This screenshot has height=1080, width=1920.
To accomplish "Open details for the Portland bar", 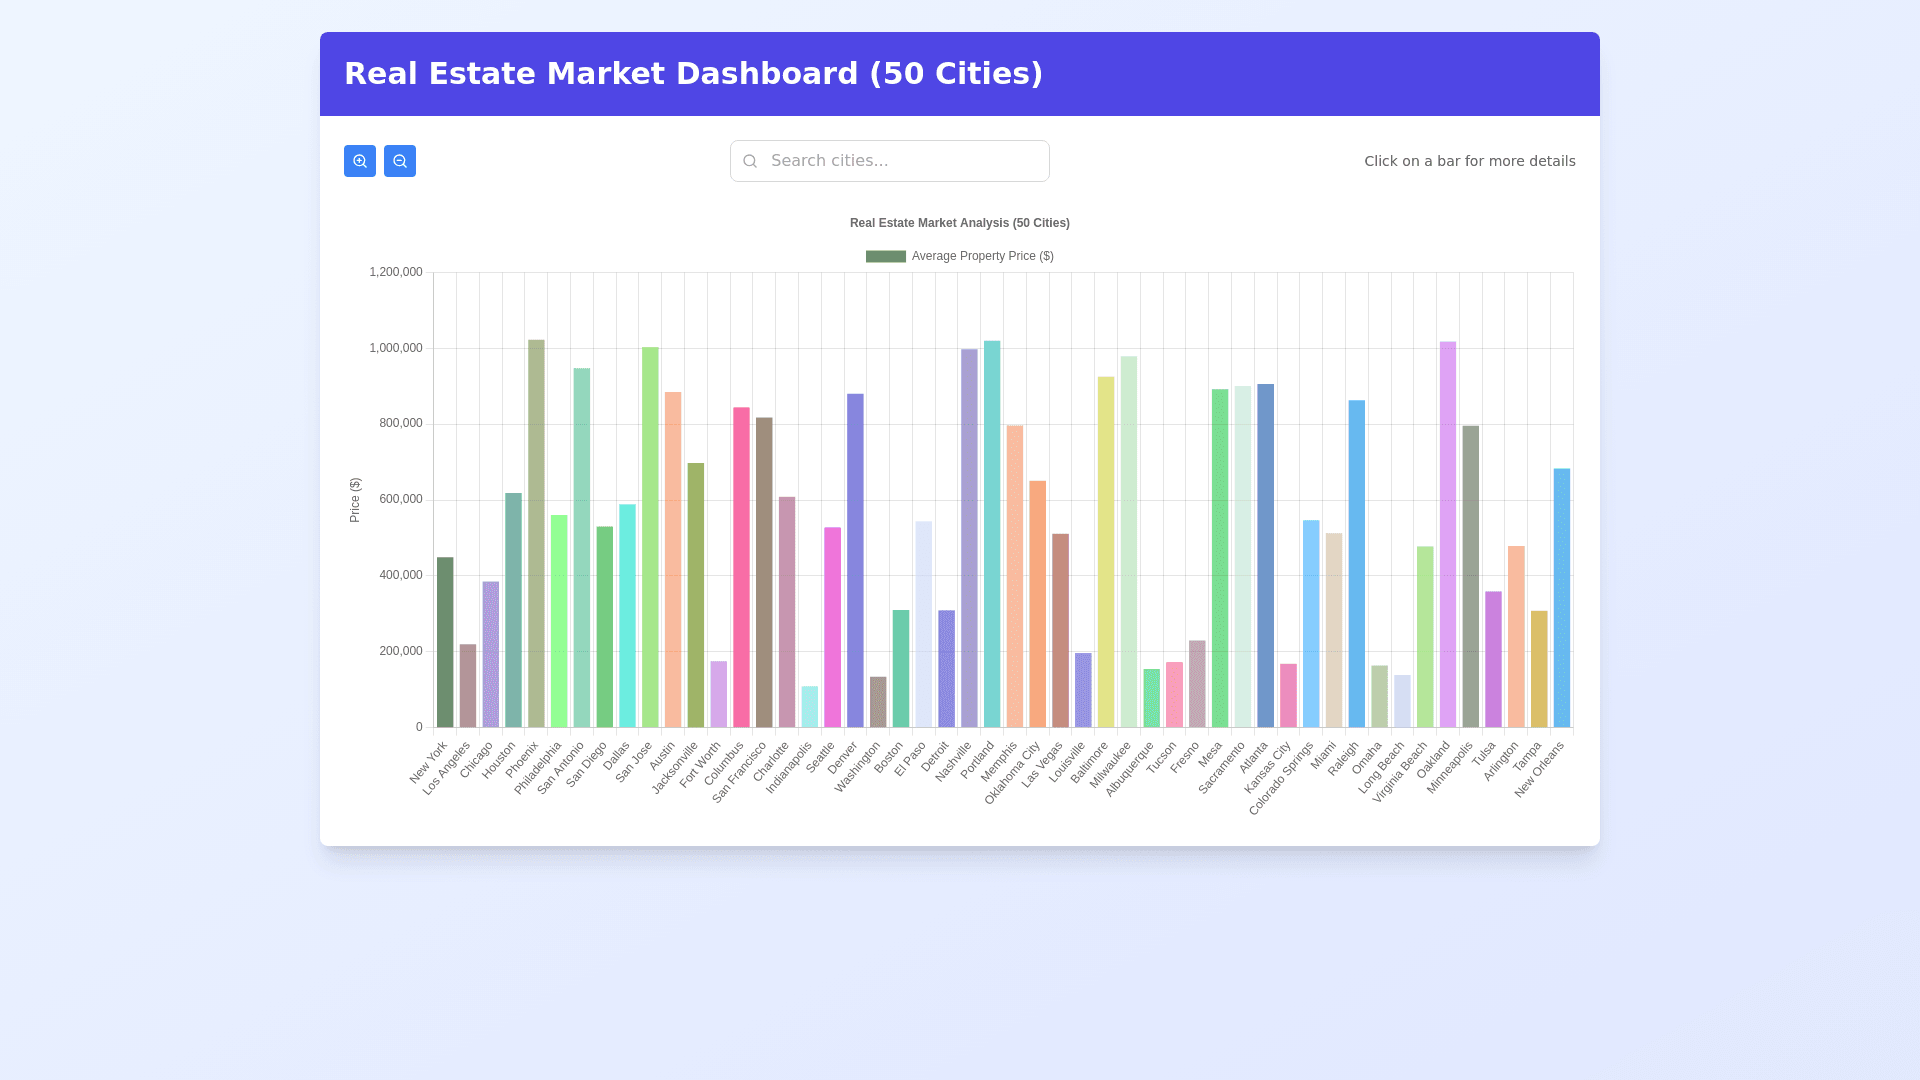I will click(992, 534).
